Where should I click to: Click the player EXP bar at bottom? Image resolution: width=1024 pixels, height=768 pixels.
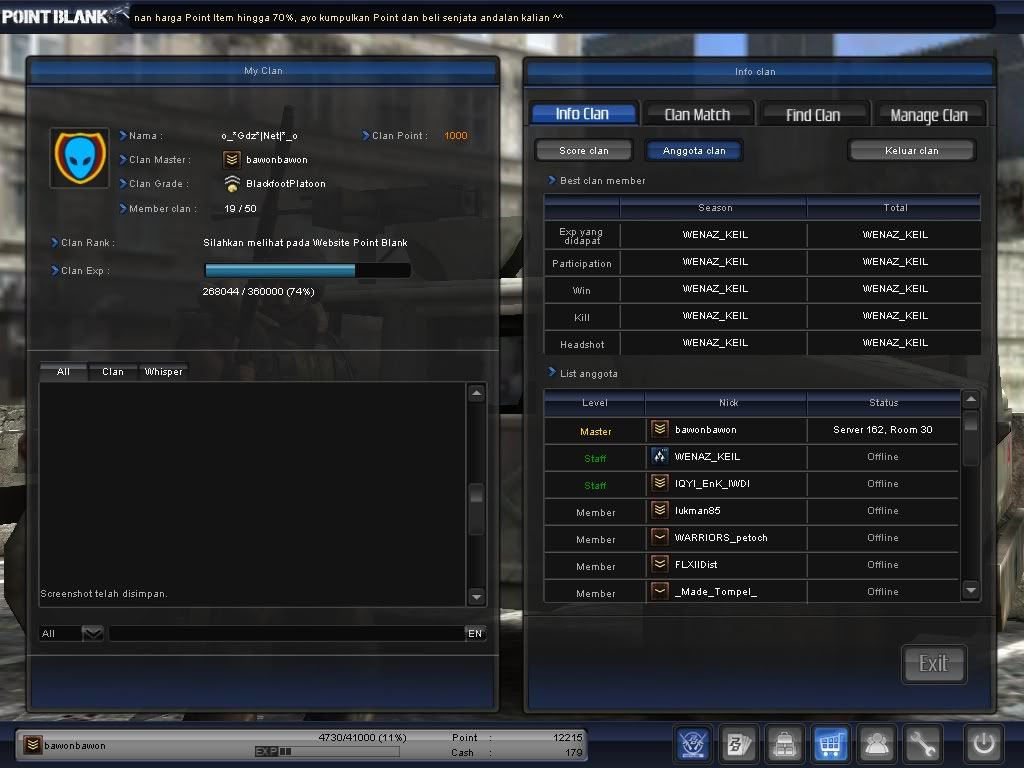pyautogui.click(x=327, y=751)
